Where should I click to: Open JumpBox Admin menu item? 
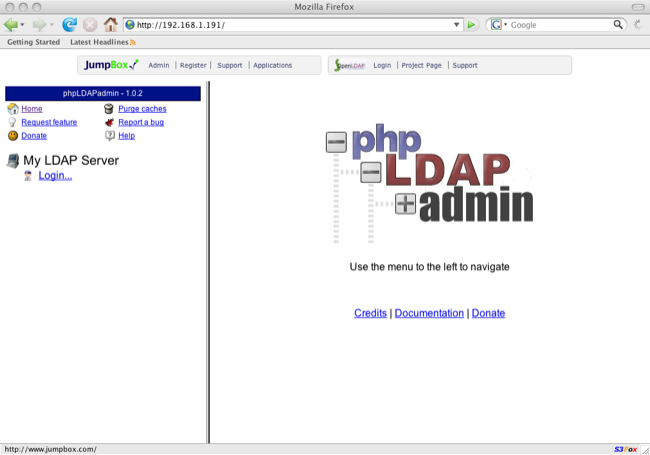point(159,65)
